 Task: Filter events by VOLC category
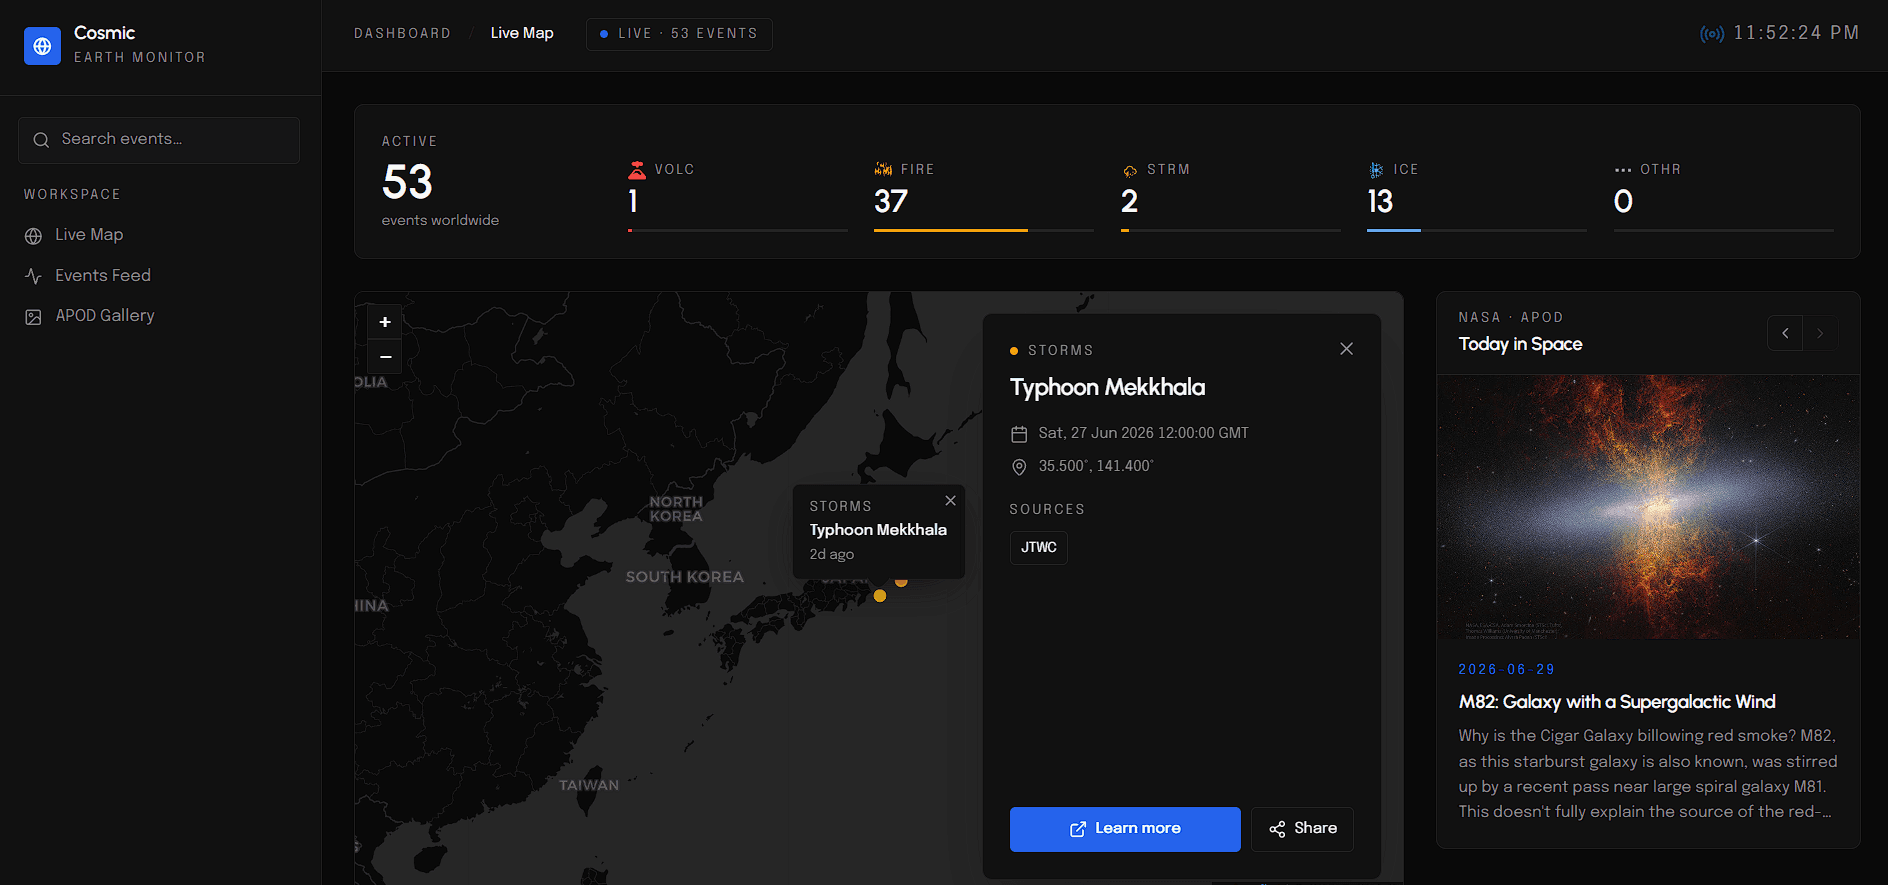(737, 195)
